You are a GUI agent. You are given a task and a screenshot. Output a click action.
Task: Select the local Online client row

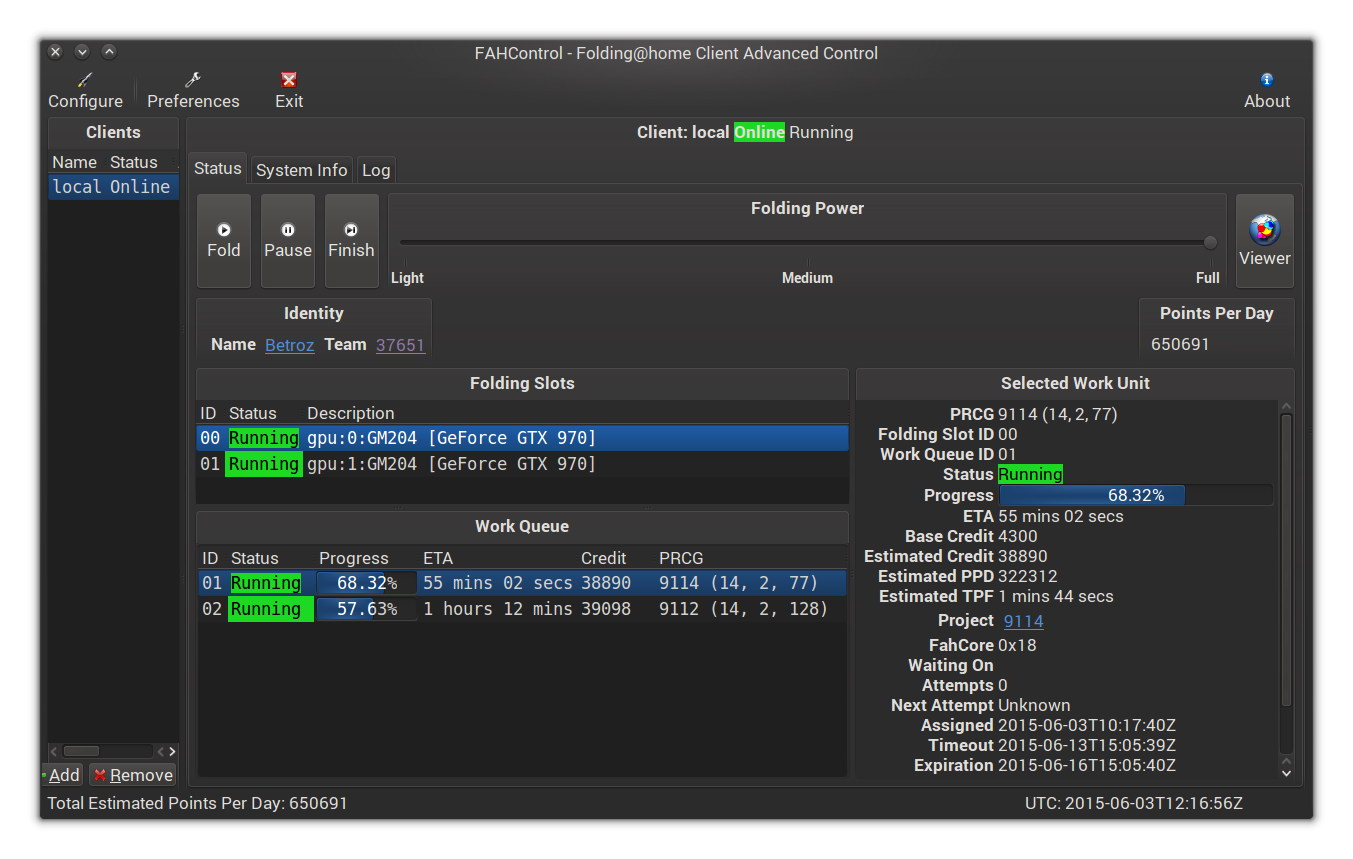pyautogui.click(x=113, y=187)
